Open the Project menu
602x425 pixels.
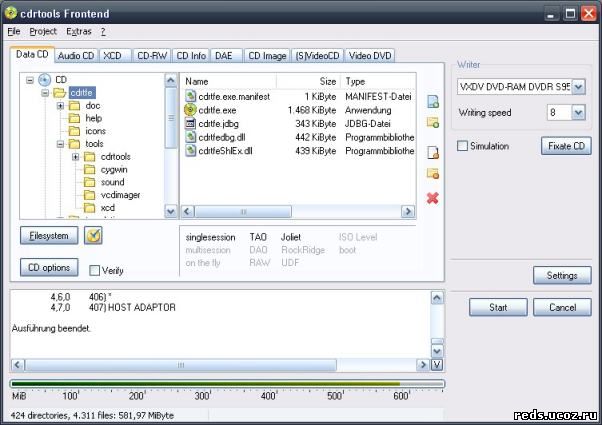[43, 31]
